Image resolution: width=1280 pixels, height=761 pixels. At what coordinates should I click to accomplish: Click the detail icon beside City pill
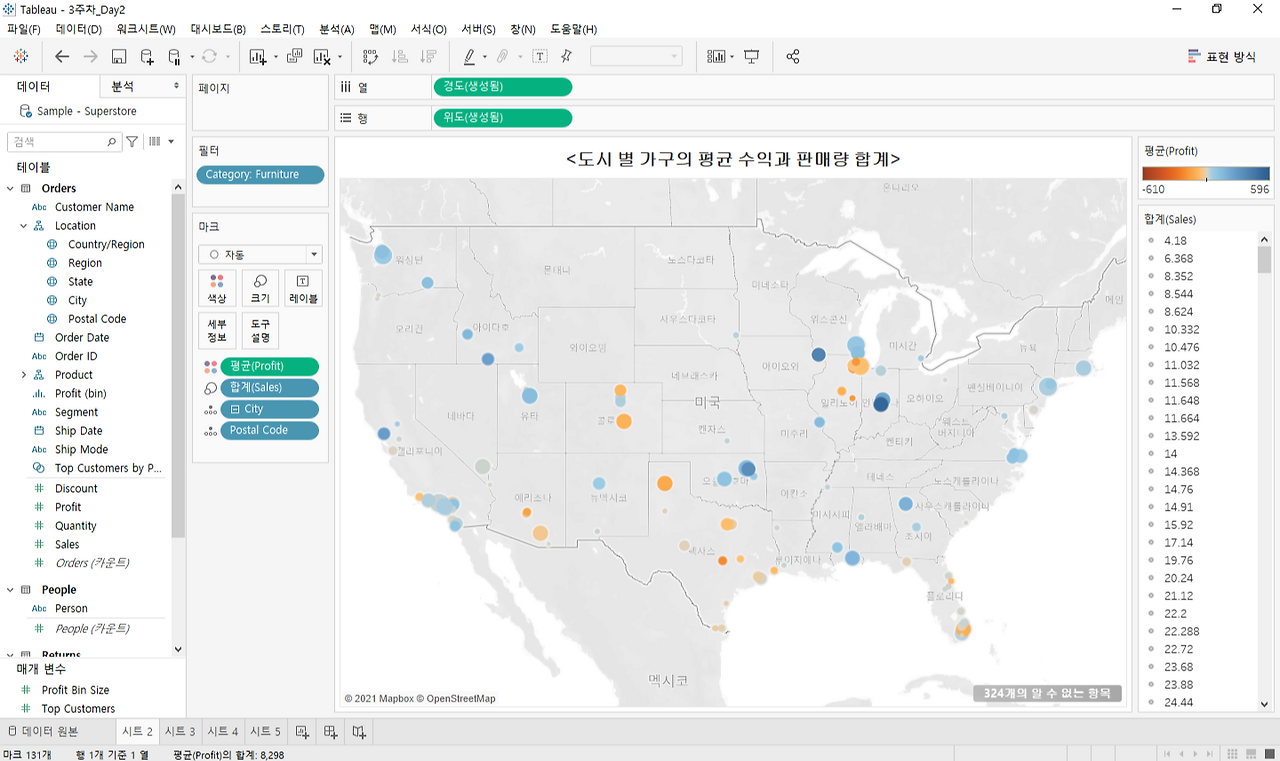210,409
